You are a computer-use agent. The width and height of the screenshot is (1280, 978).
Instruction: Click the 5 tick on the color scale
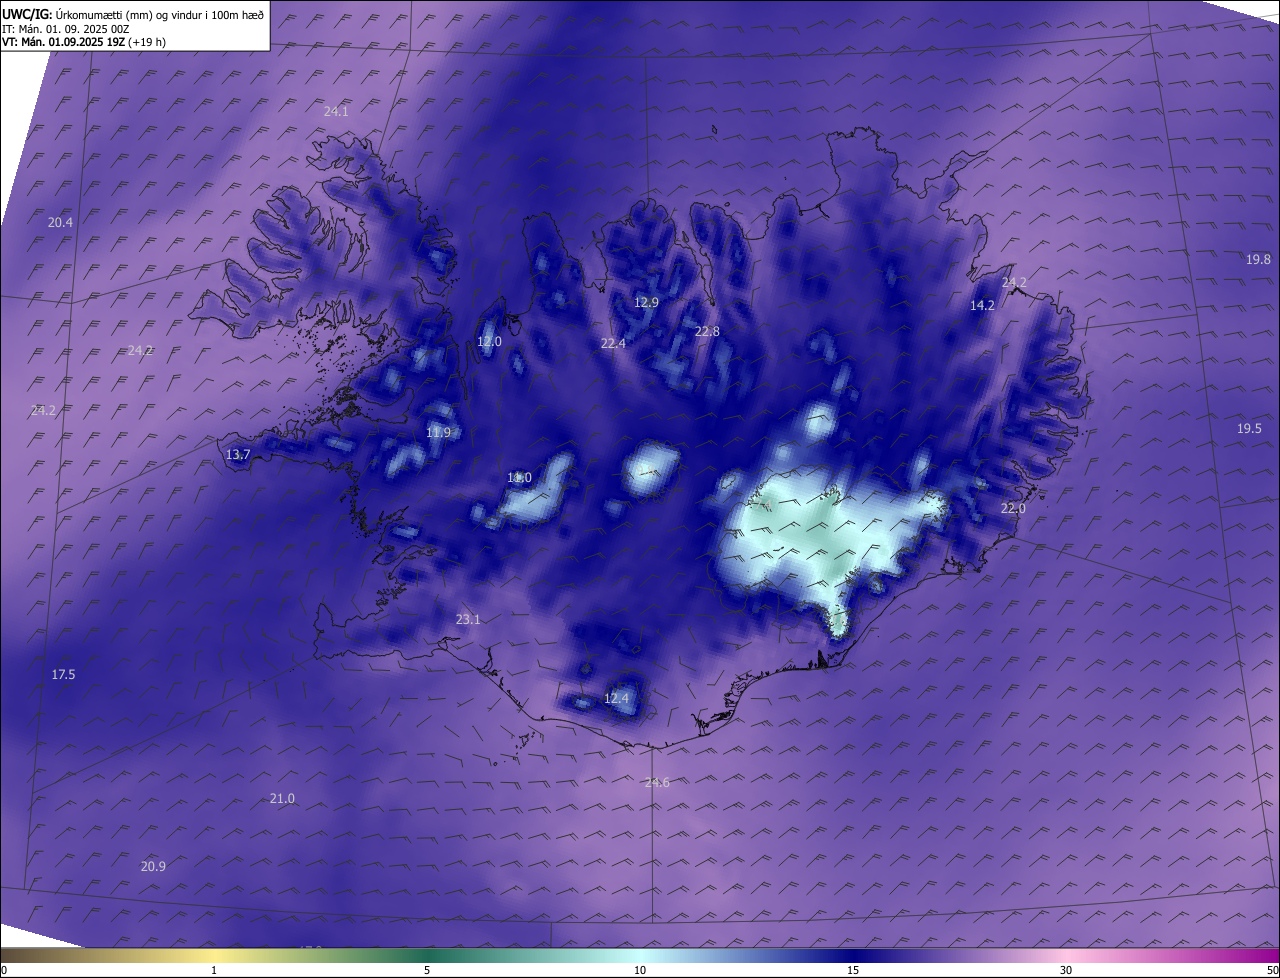427,970
